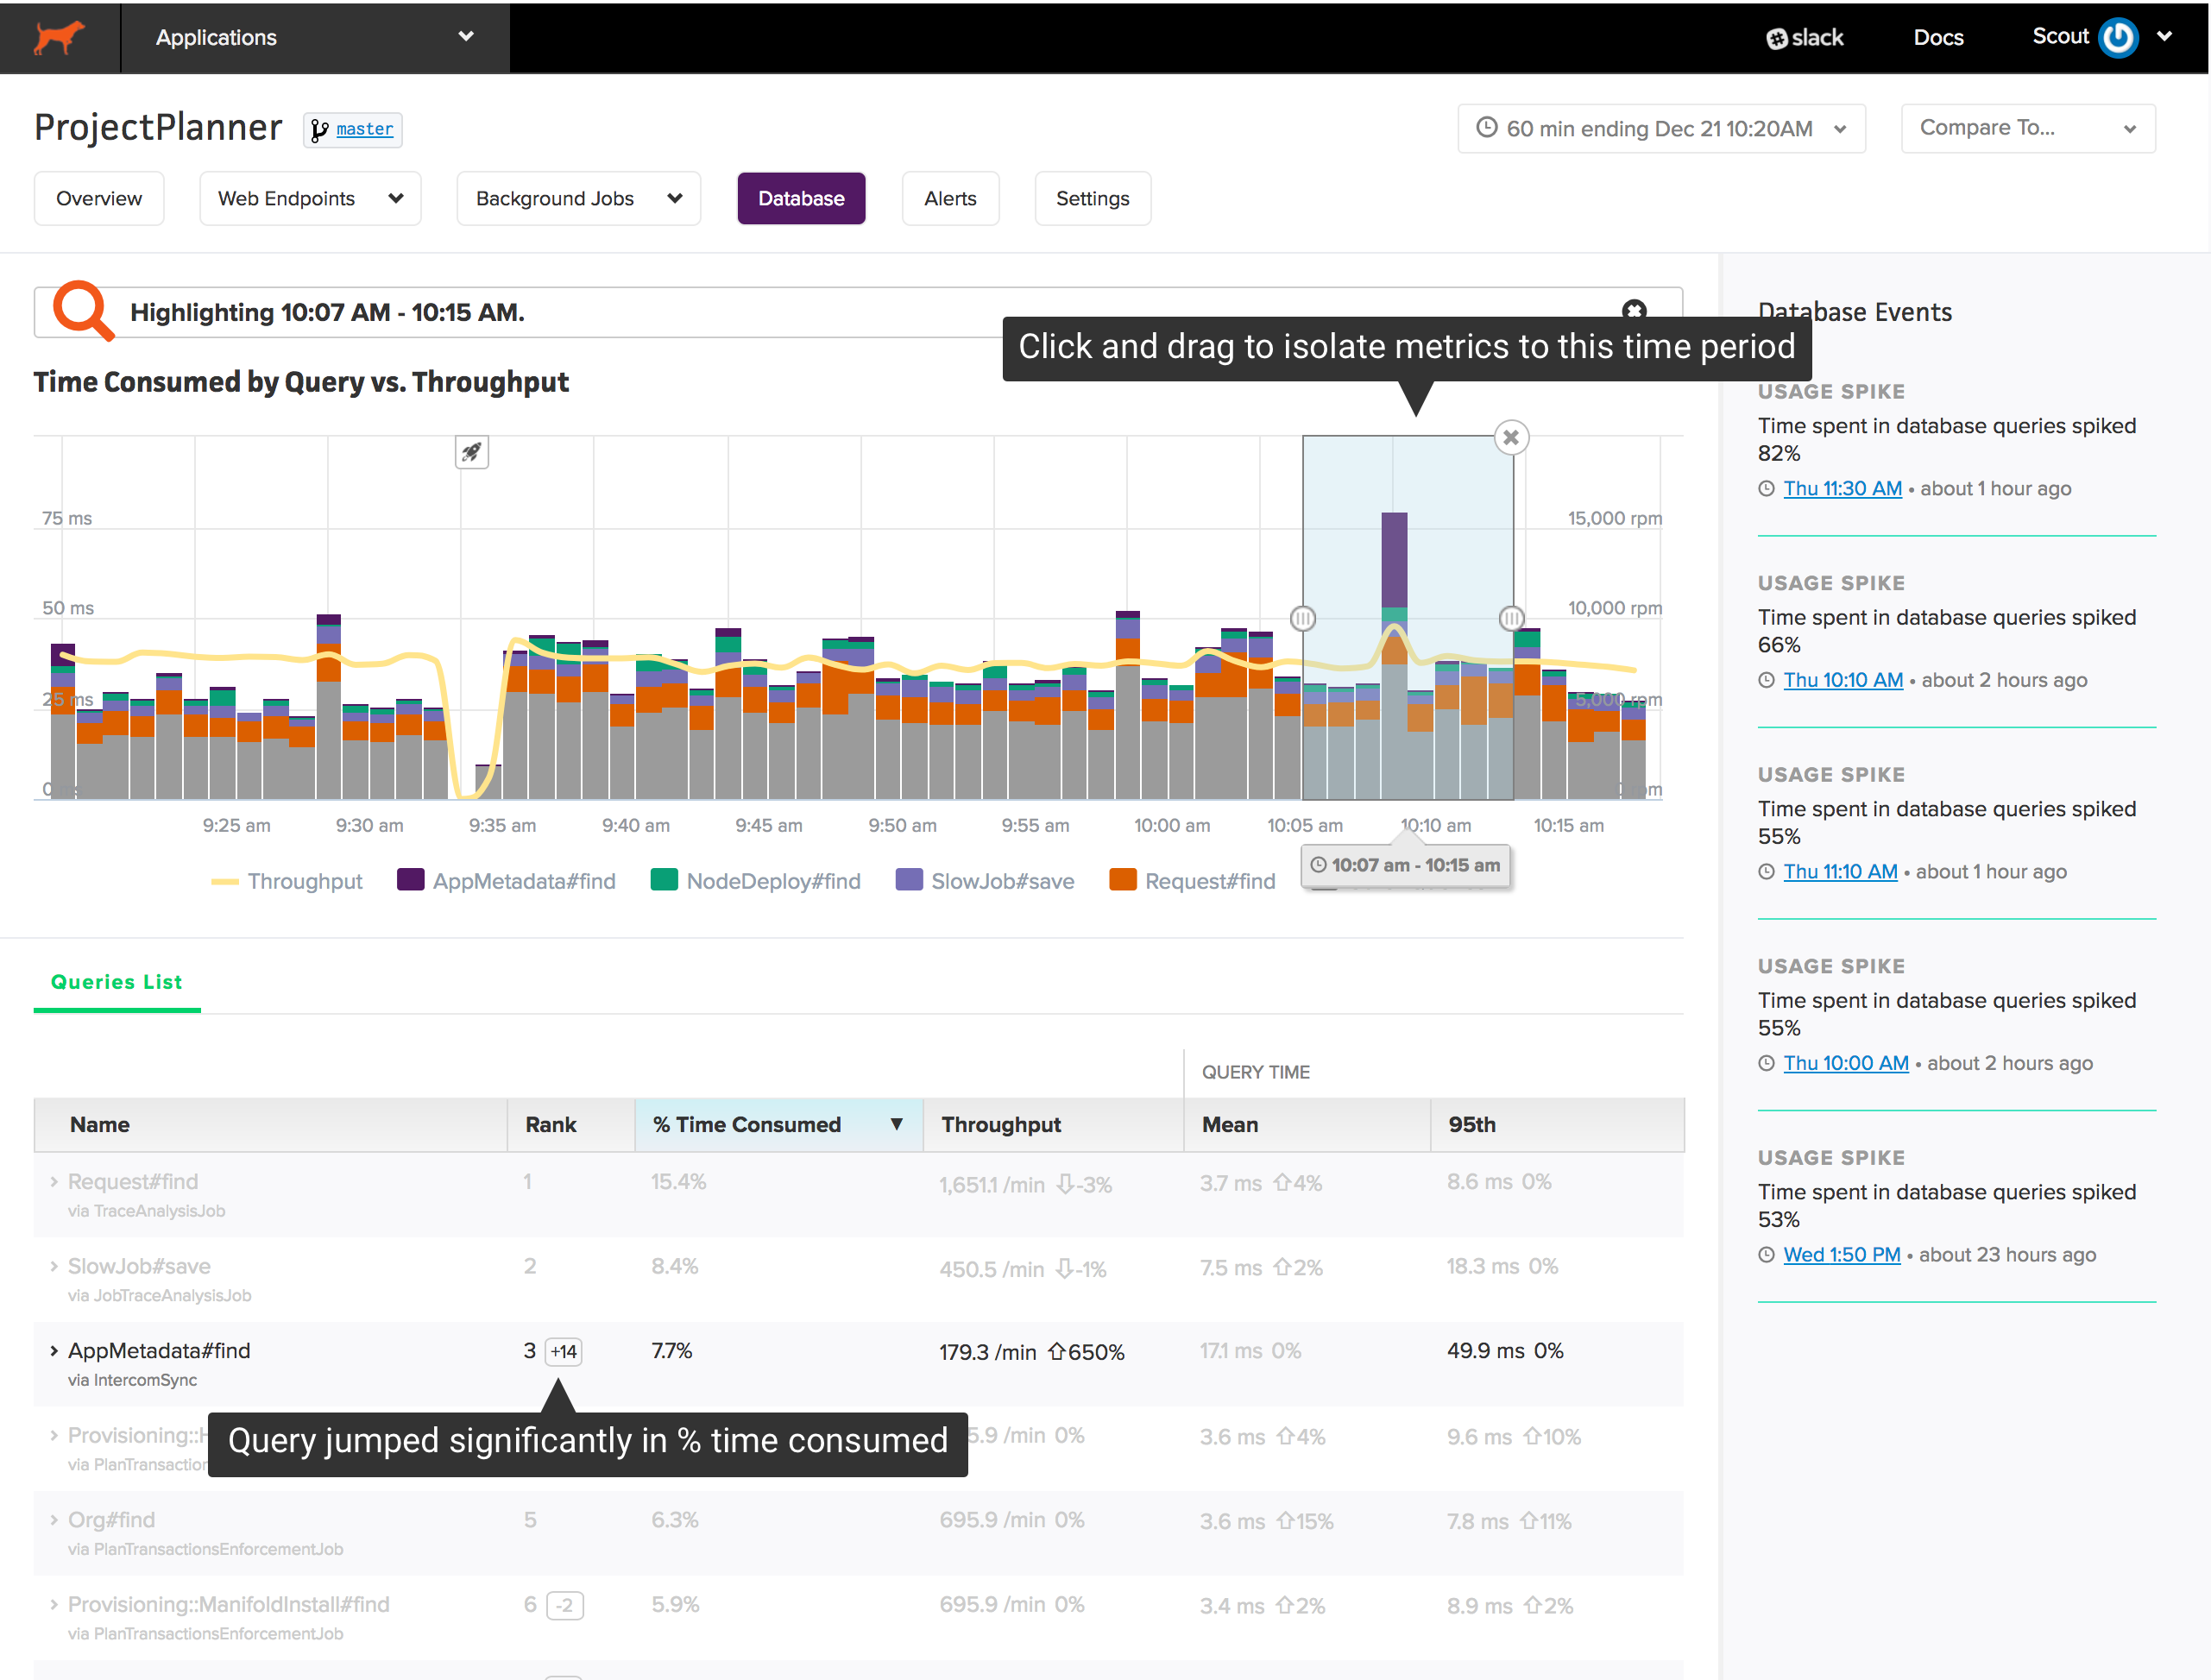The image size is (2211, 1680).
Task: Click the NodeDeploy#find green color swatch
Action: point(664,880)
